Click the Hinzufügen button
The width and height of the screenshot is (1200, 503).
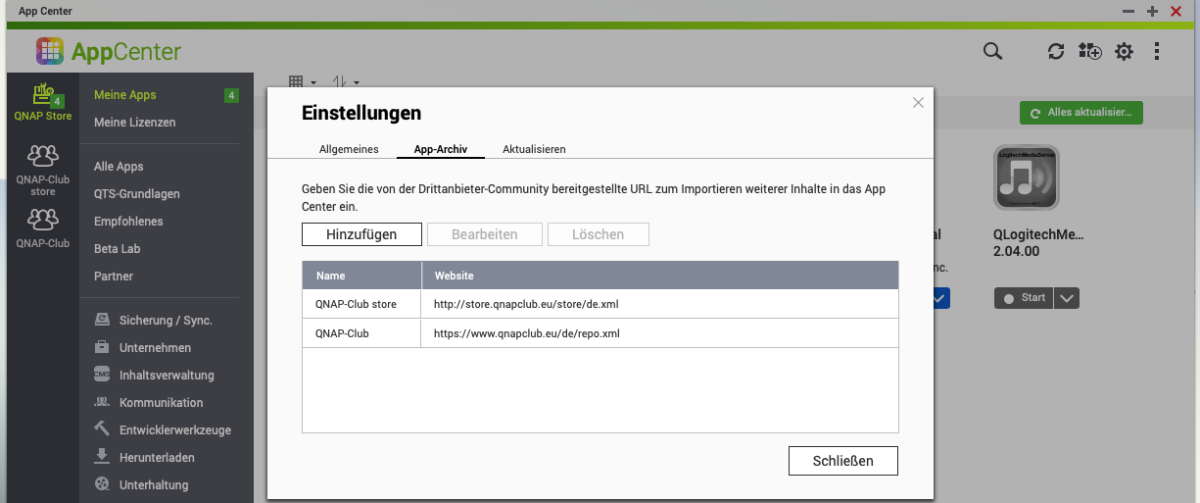click(x=361, y=234)
